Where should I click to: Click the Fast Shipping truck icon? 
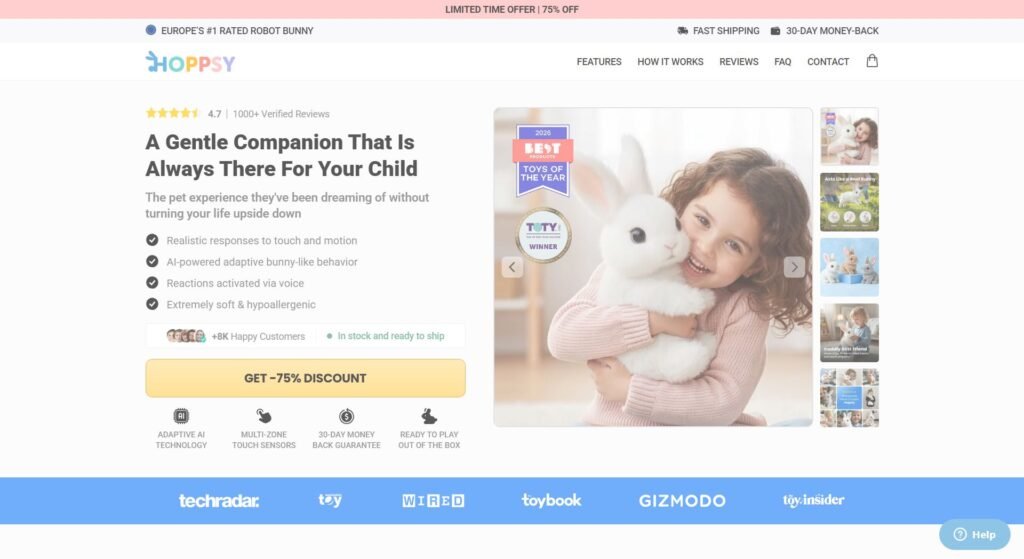click(x=682, y=31)
